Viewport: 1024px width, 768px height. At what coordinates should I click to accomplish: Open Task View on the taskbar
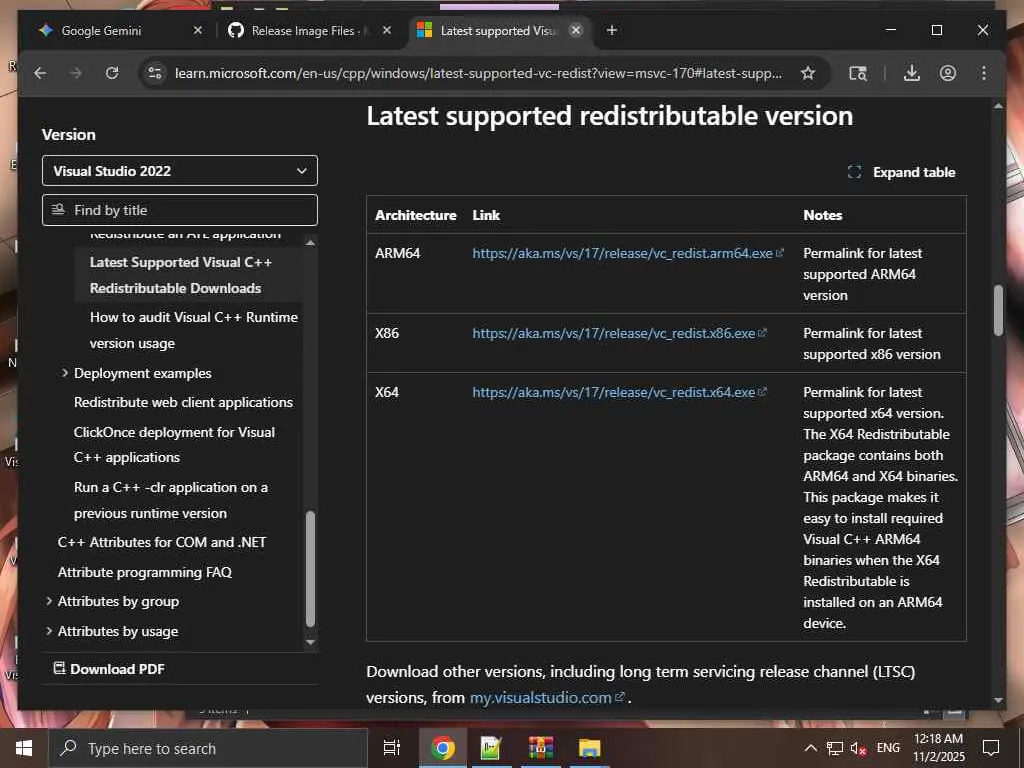click(392, 748)
